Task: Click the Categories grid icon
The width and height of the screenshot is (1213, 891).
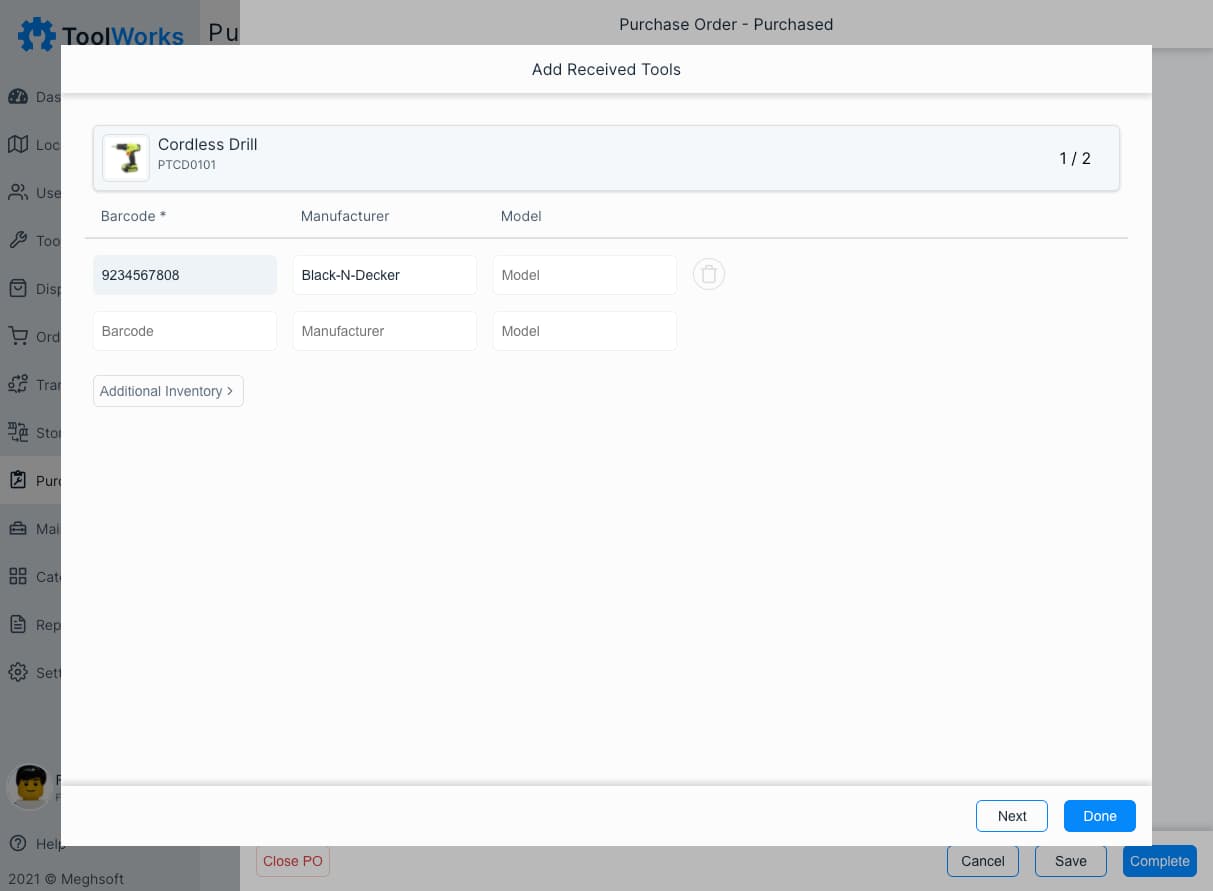Action: click(18, 576)
